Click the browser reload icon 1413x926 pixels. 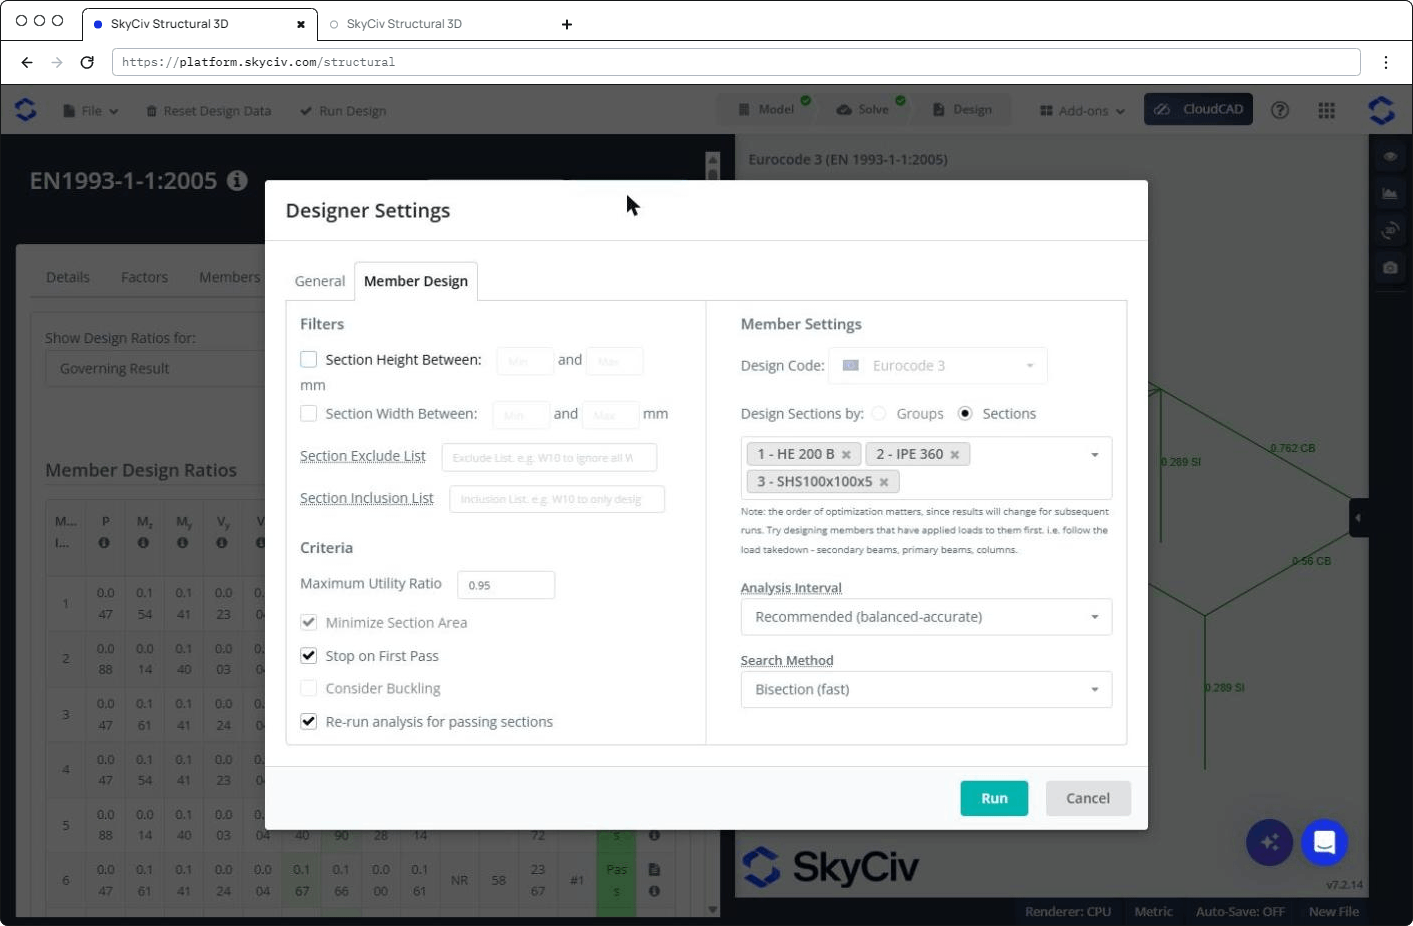point(87,62)
